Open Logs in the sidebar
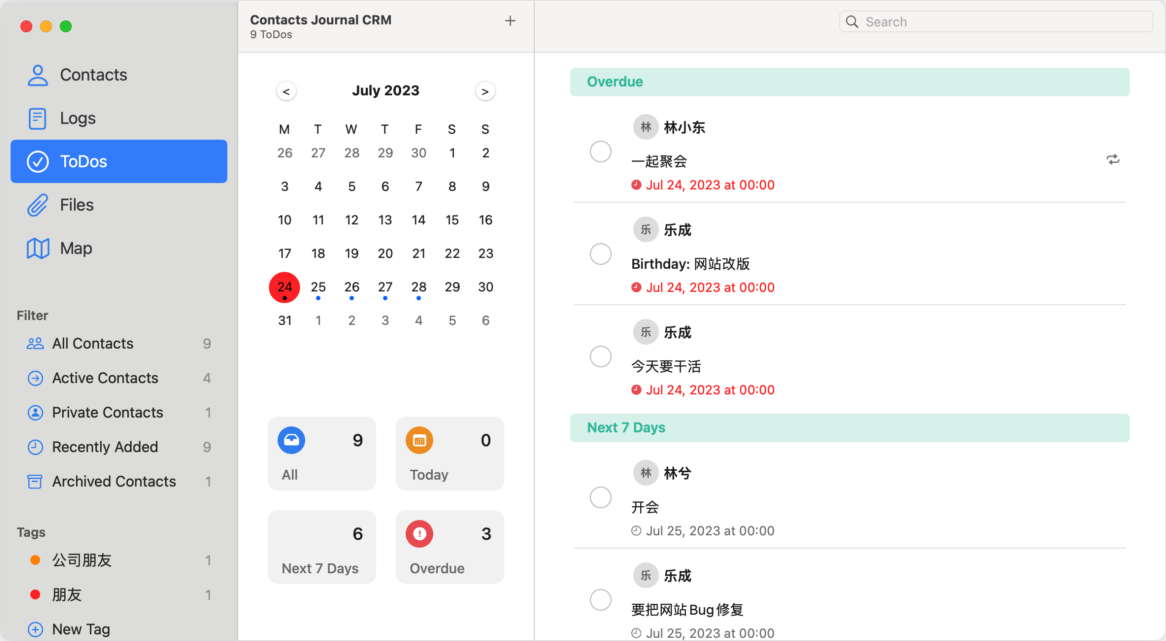Image resolution: width=1166 pixels, height=641 pixels. pos(119,118)
